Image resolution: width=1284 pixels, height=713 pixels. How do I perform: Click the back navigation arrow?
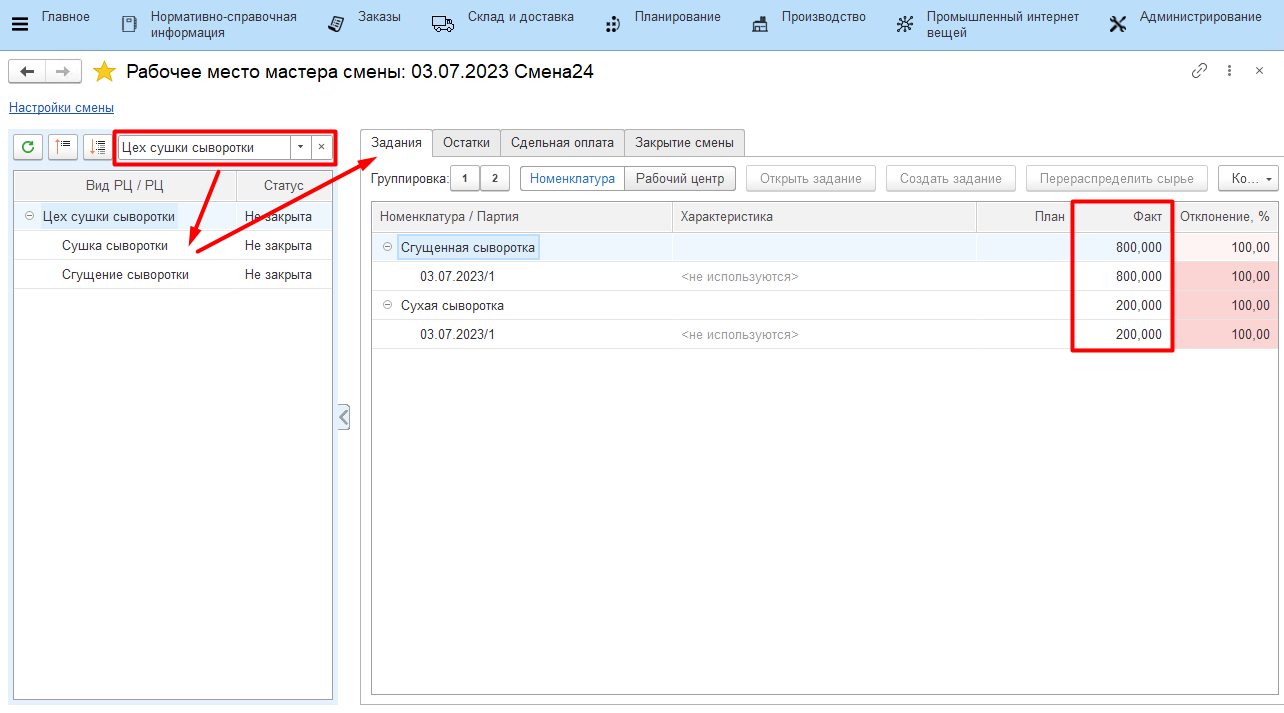click(27, 71)
